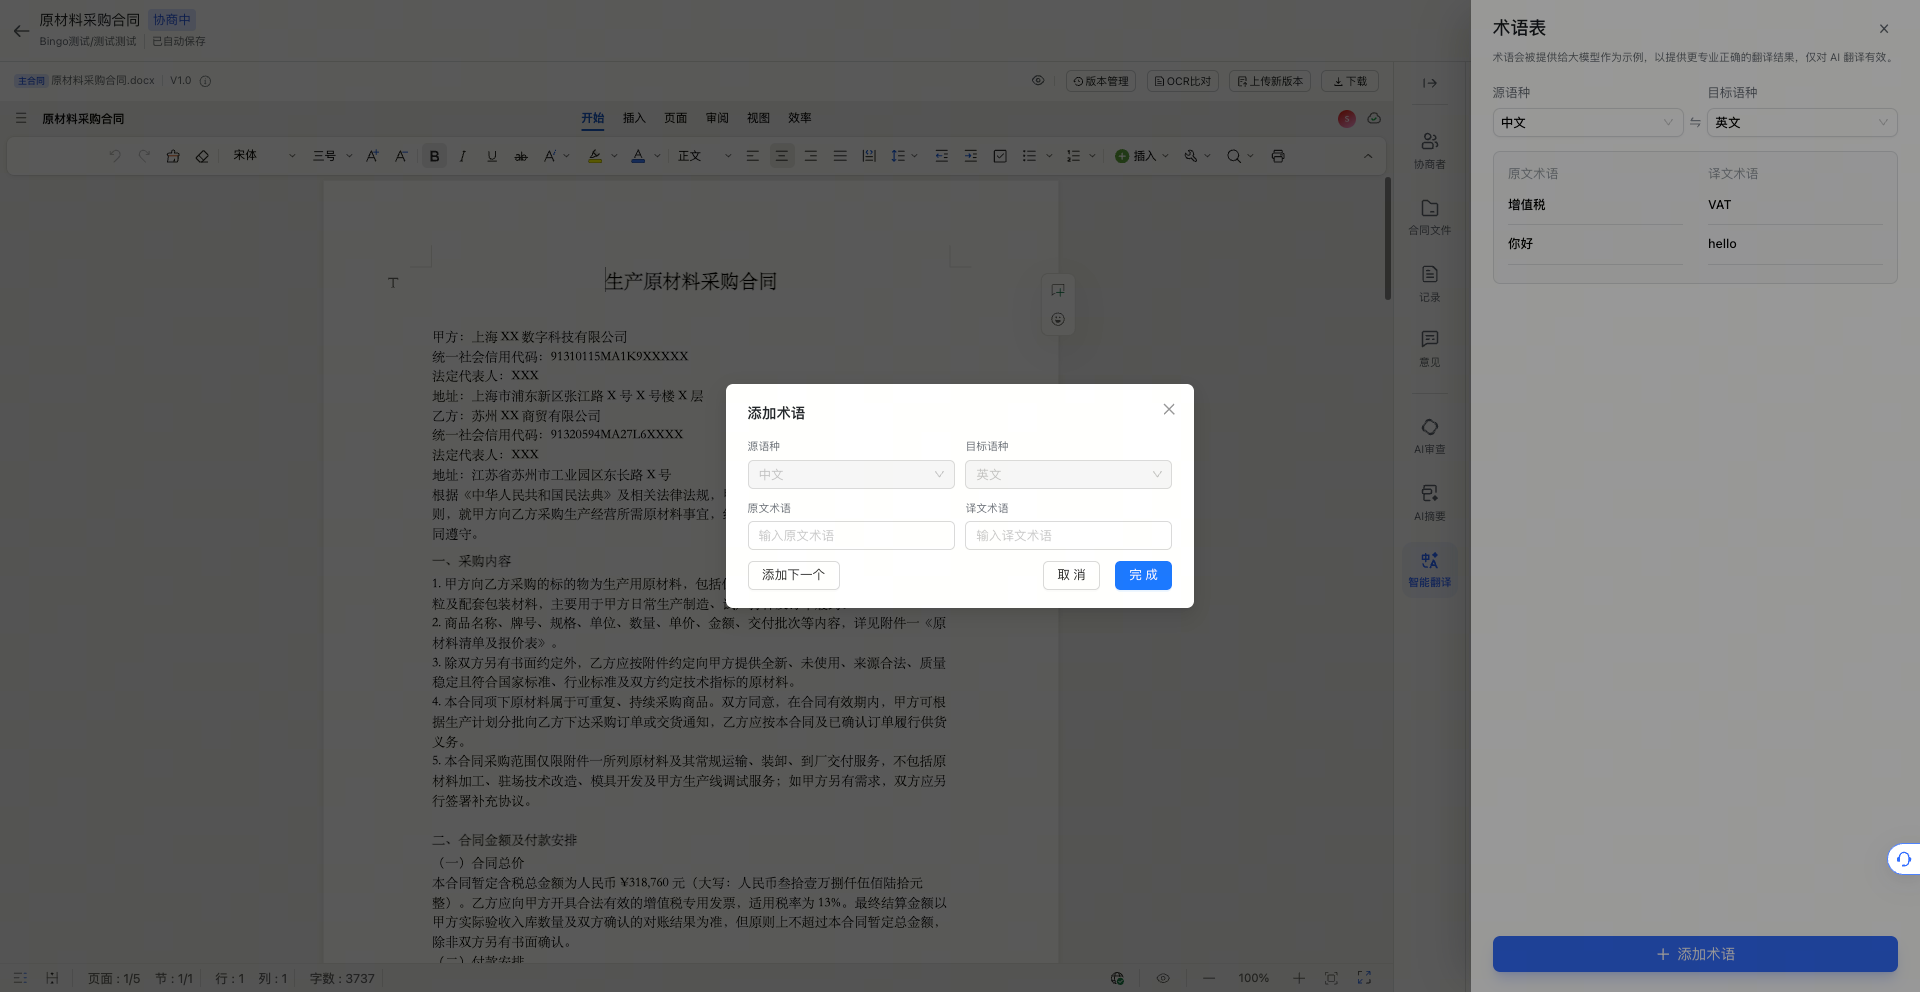1920x992 pixels.
Task: Click the 取消 button in dialog
Action: (x=1071, y=575)
